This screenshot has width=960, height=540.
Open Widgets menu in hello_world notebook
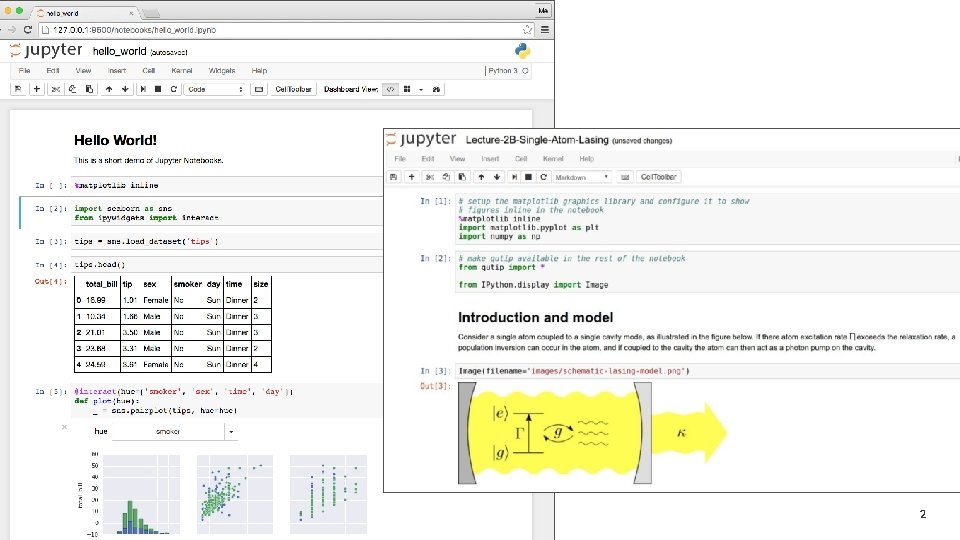point(222,70)
